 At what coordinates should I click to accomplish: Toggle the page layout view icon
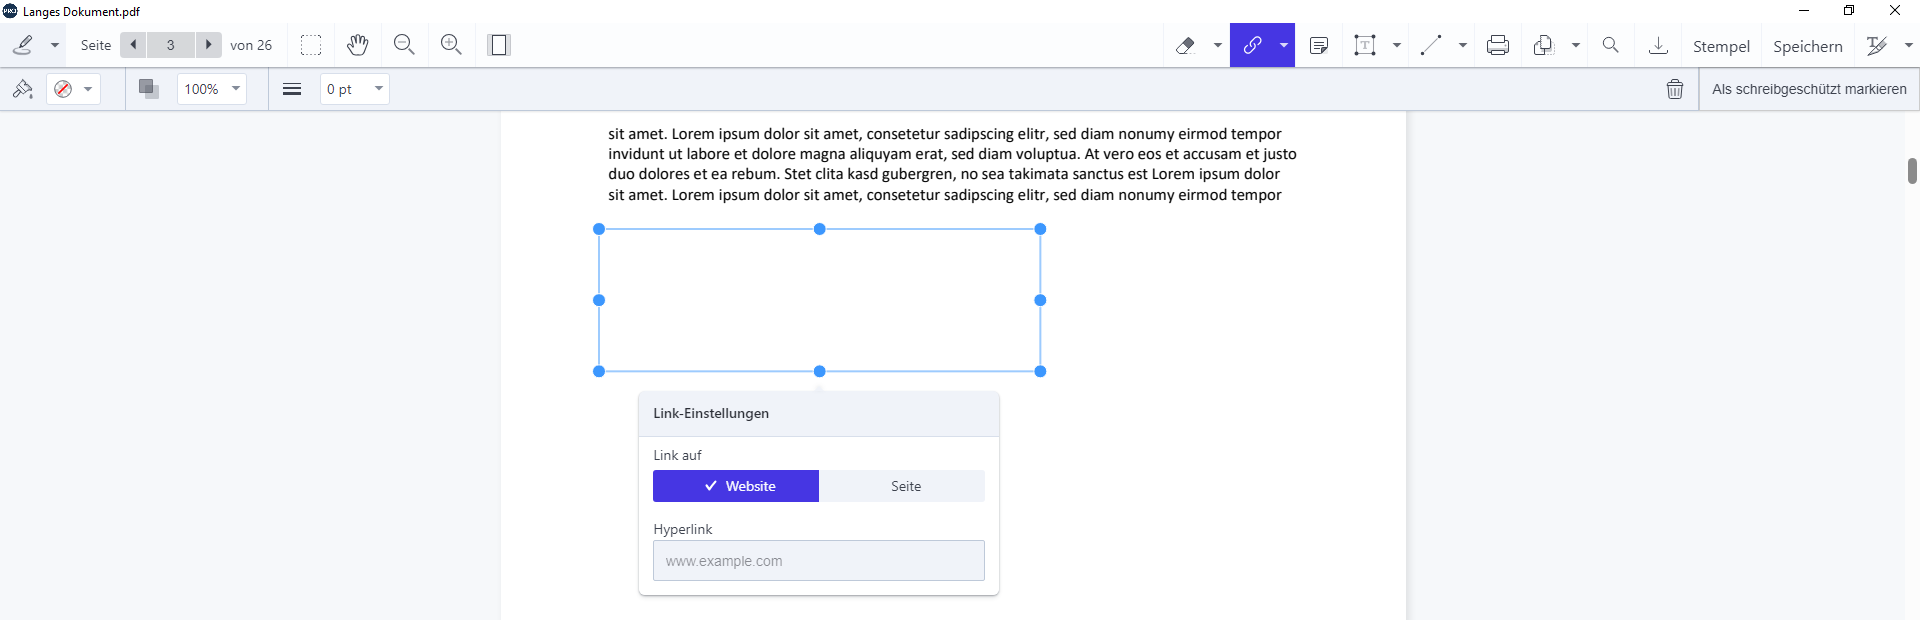pyautogui.click(x=499, y=45)
